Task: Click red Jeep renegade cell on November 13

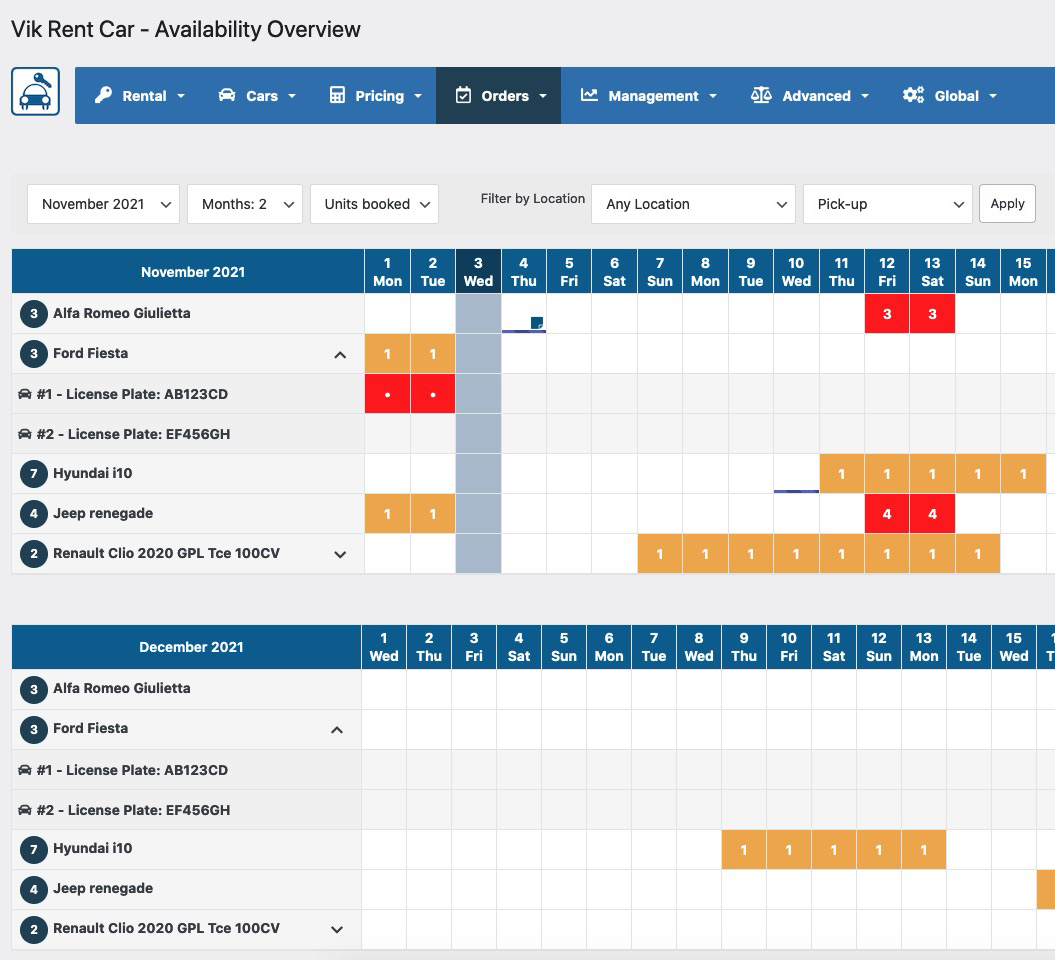Action: (x=932, y=514)
